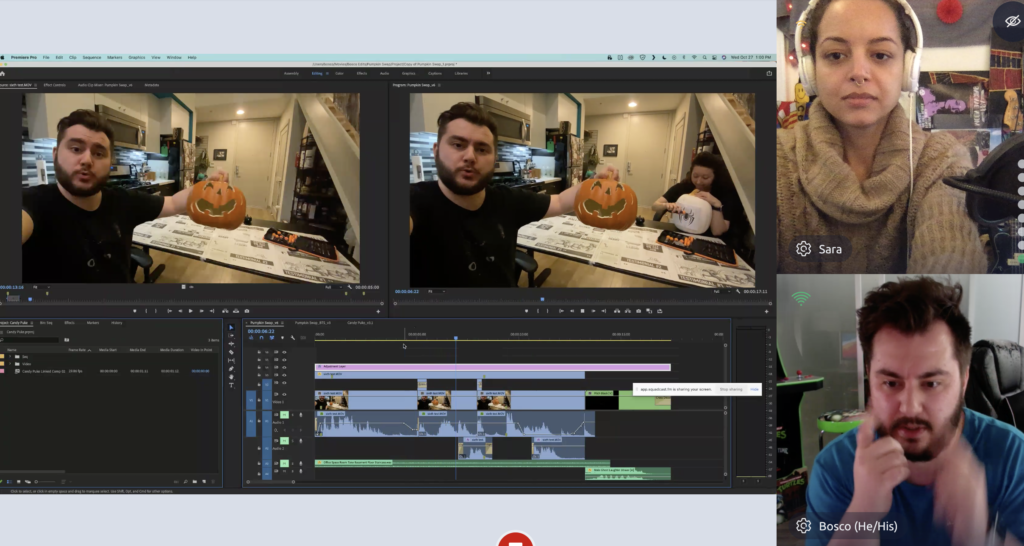
Task: Switch to History tab in Project panel
Action: (116, 323)
